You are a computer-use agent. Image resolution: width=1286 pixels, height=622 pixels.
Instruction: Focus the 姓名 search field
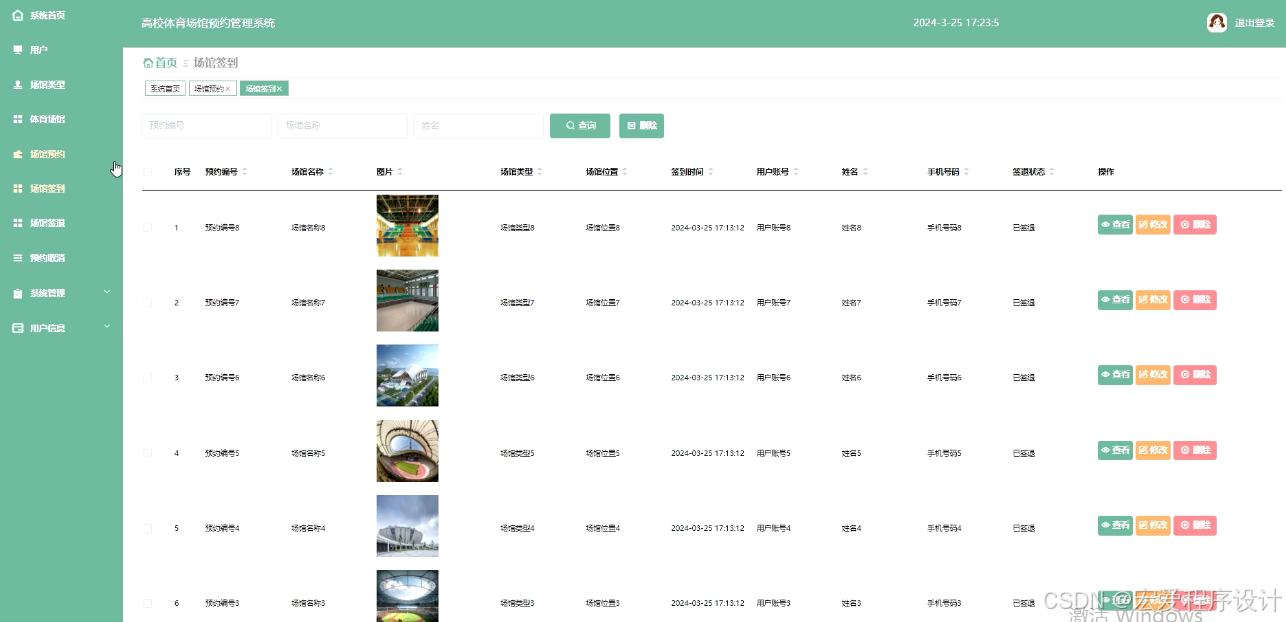click(478, 126)
